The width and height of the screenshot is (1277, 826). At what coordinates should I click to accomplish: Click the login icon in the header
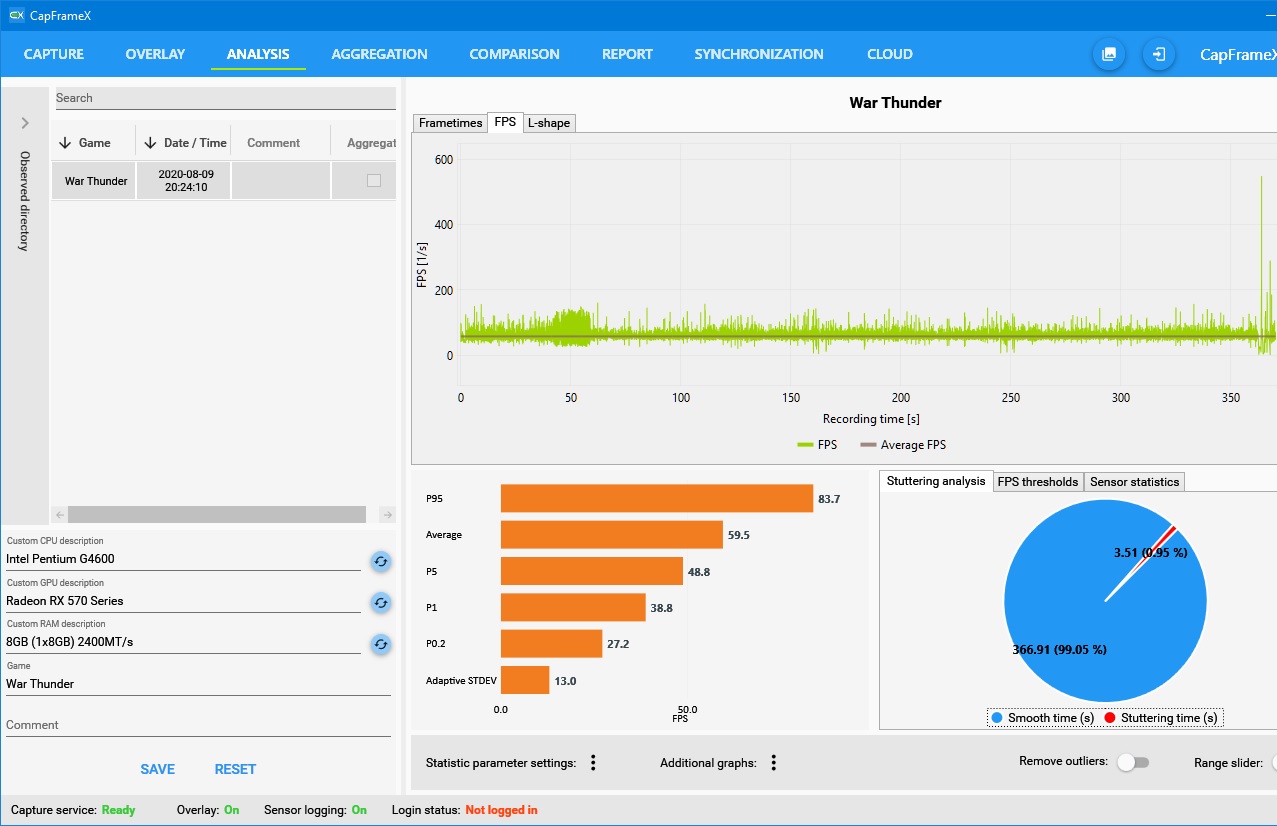1159,54
